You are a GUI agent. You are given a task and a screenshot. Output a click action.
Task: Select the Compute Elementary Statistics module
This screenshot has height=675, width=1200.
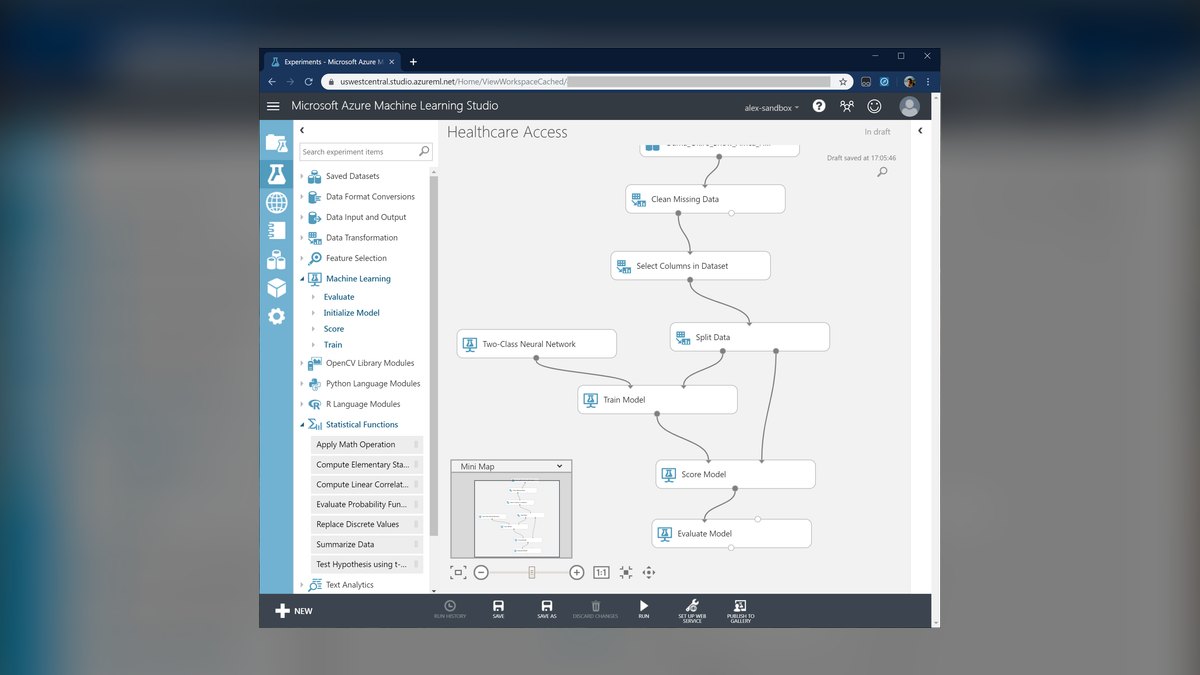pos(367,465)
